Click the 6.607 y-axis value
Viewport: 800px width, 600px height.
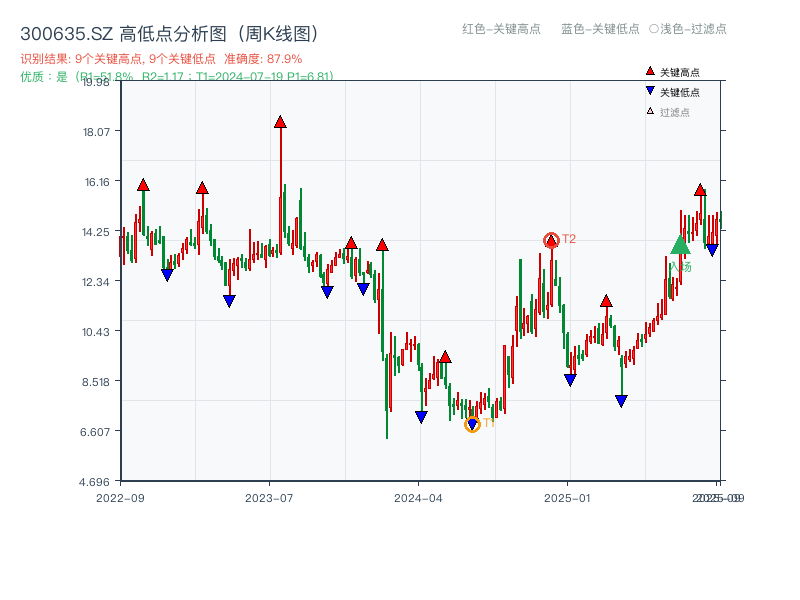coord(95,432)
